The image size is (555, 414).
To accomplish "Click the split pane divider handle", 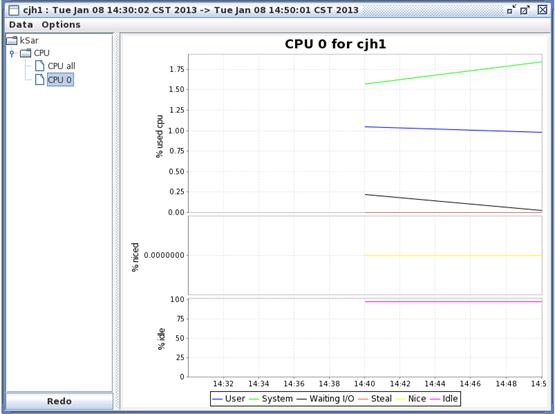I will coord(116,222).
